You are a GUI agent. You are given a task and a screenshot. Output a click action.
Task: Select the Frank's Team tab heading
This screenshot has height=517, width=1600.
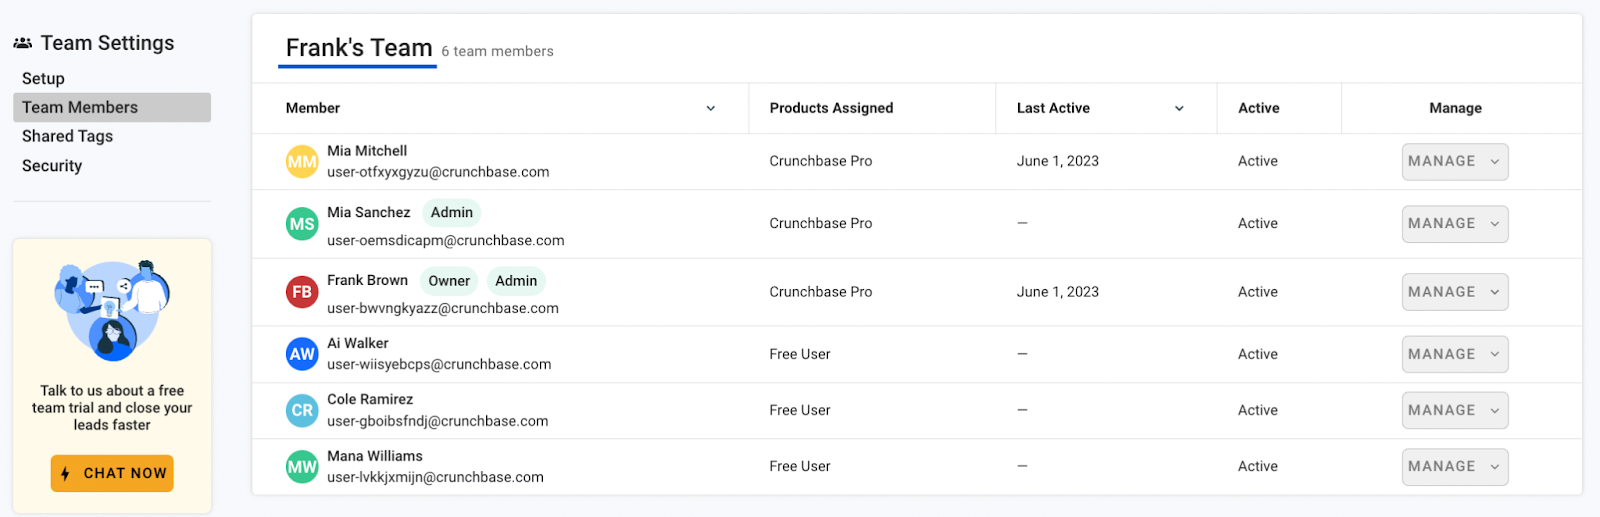click(x=358, y=48)
